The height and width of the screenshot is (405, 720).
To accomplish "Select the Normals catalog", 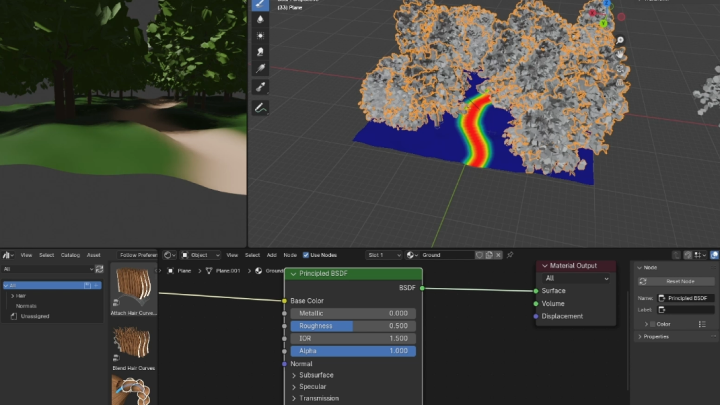I will 26,306.
